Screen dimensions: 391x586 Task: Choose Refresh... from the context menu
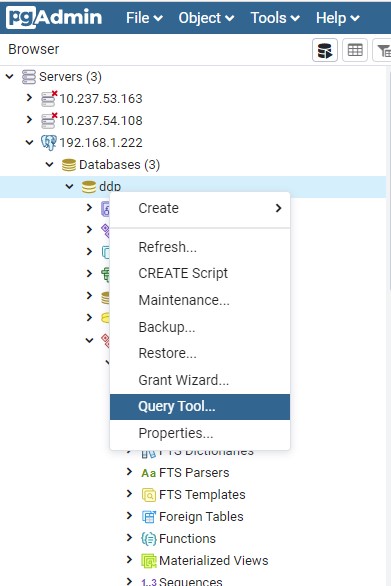tap(200, 247)
